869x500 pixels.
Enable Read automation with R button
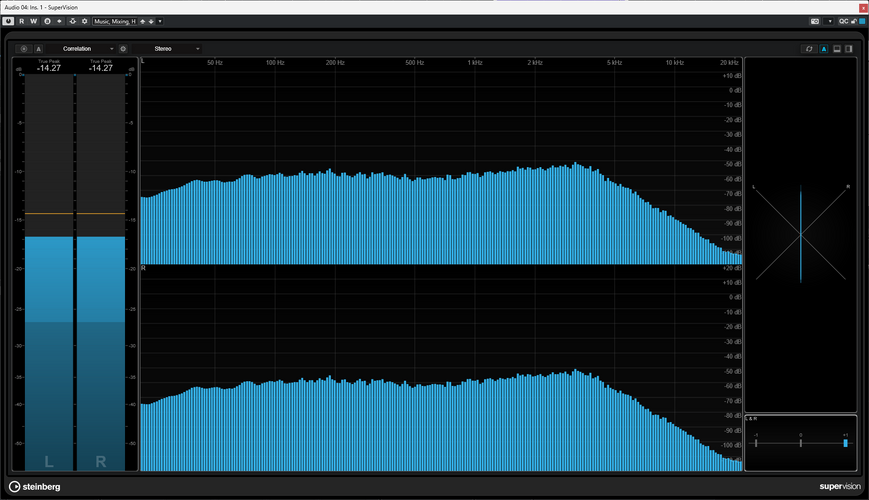[22, 21]
